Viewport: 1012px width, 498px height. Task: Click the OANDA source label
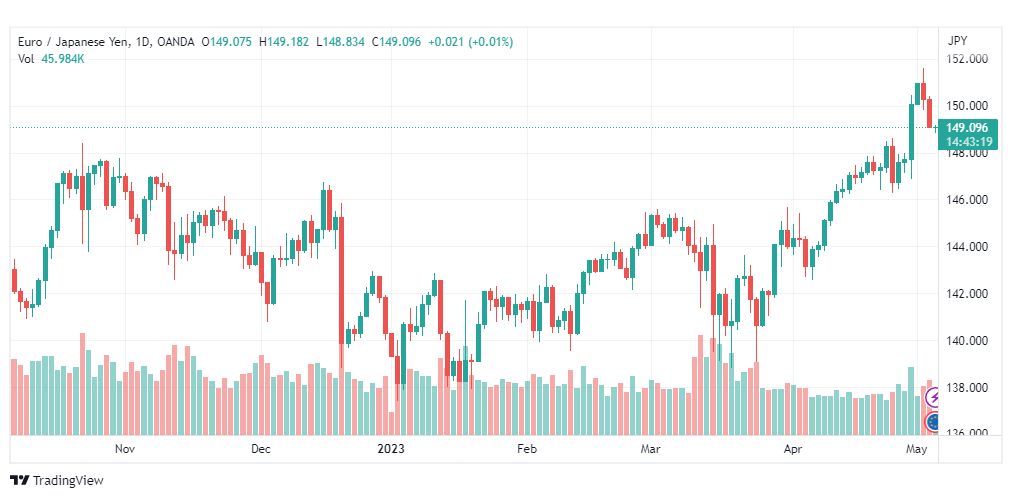tap(176, 42)
